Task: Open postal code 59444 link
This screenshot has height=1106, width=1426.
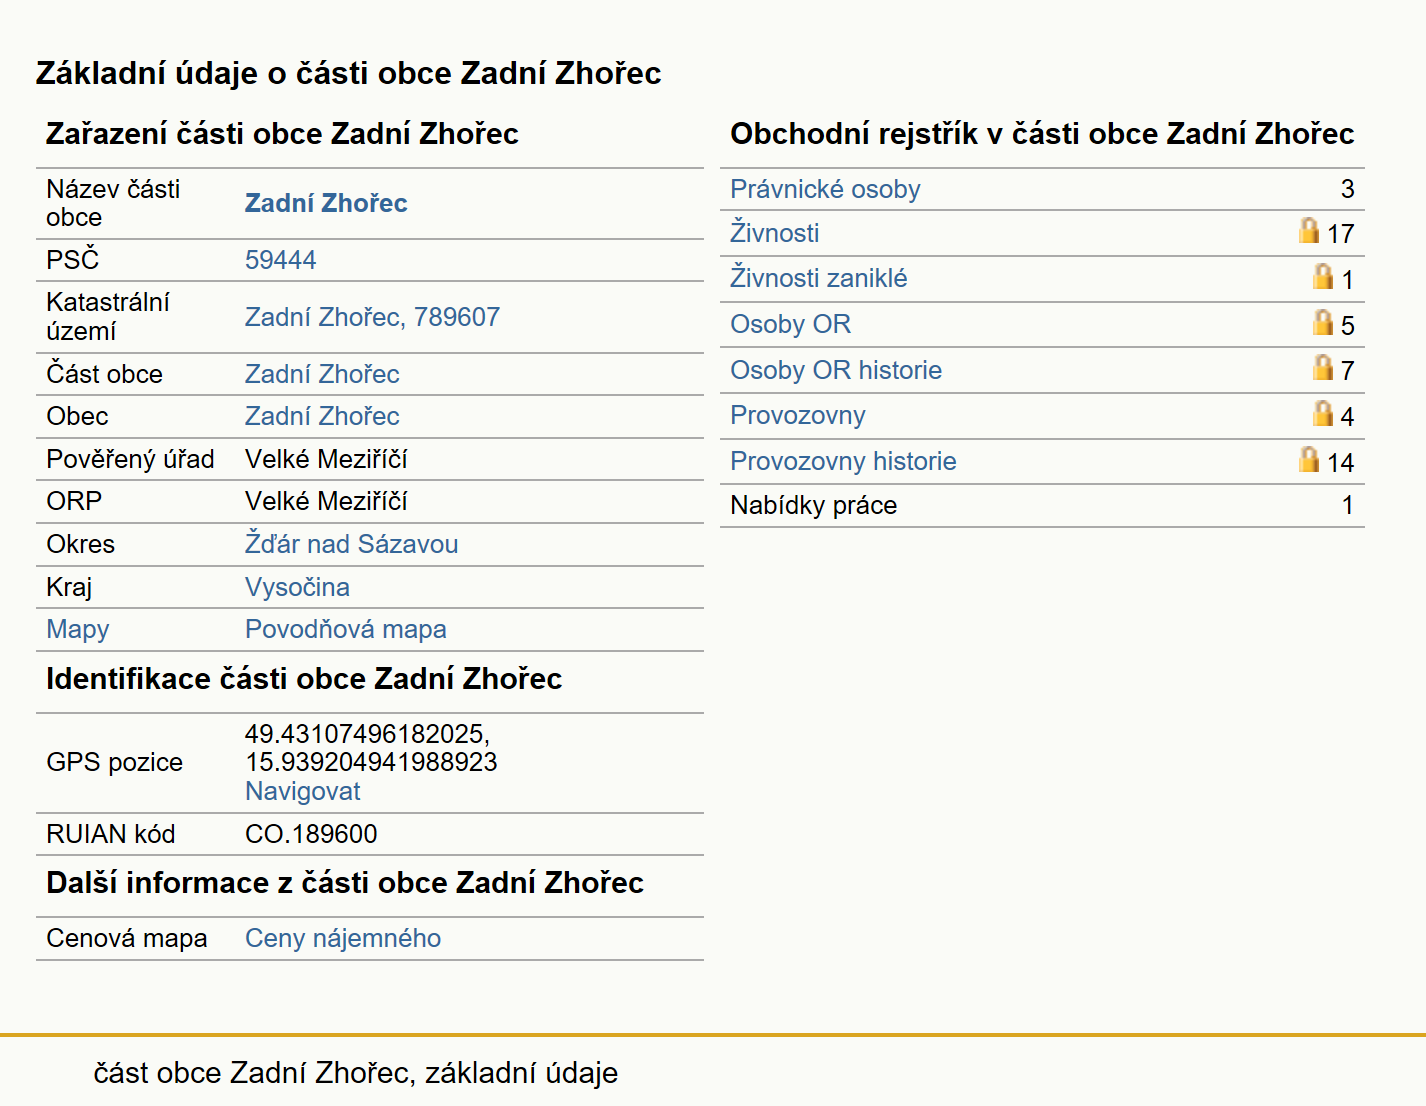Action: 280,260
